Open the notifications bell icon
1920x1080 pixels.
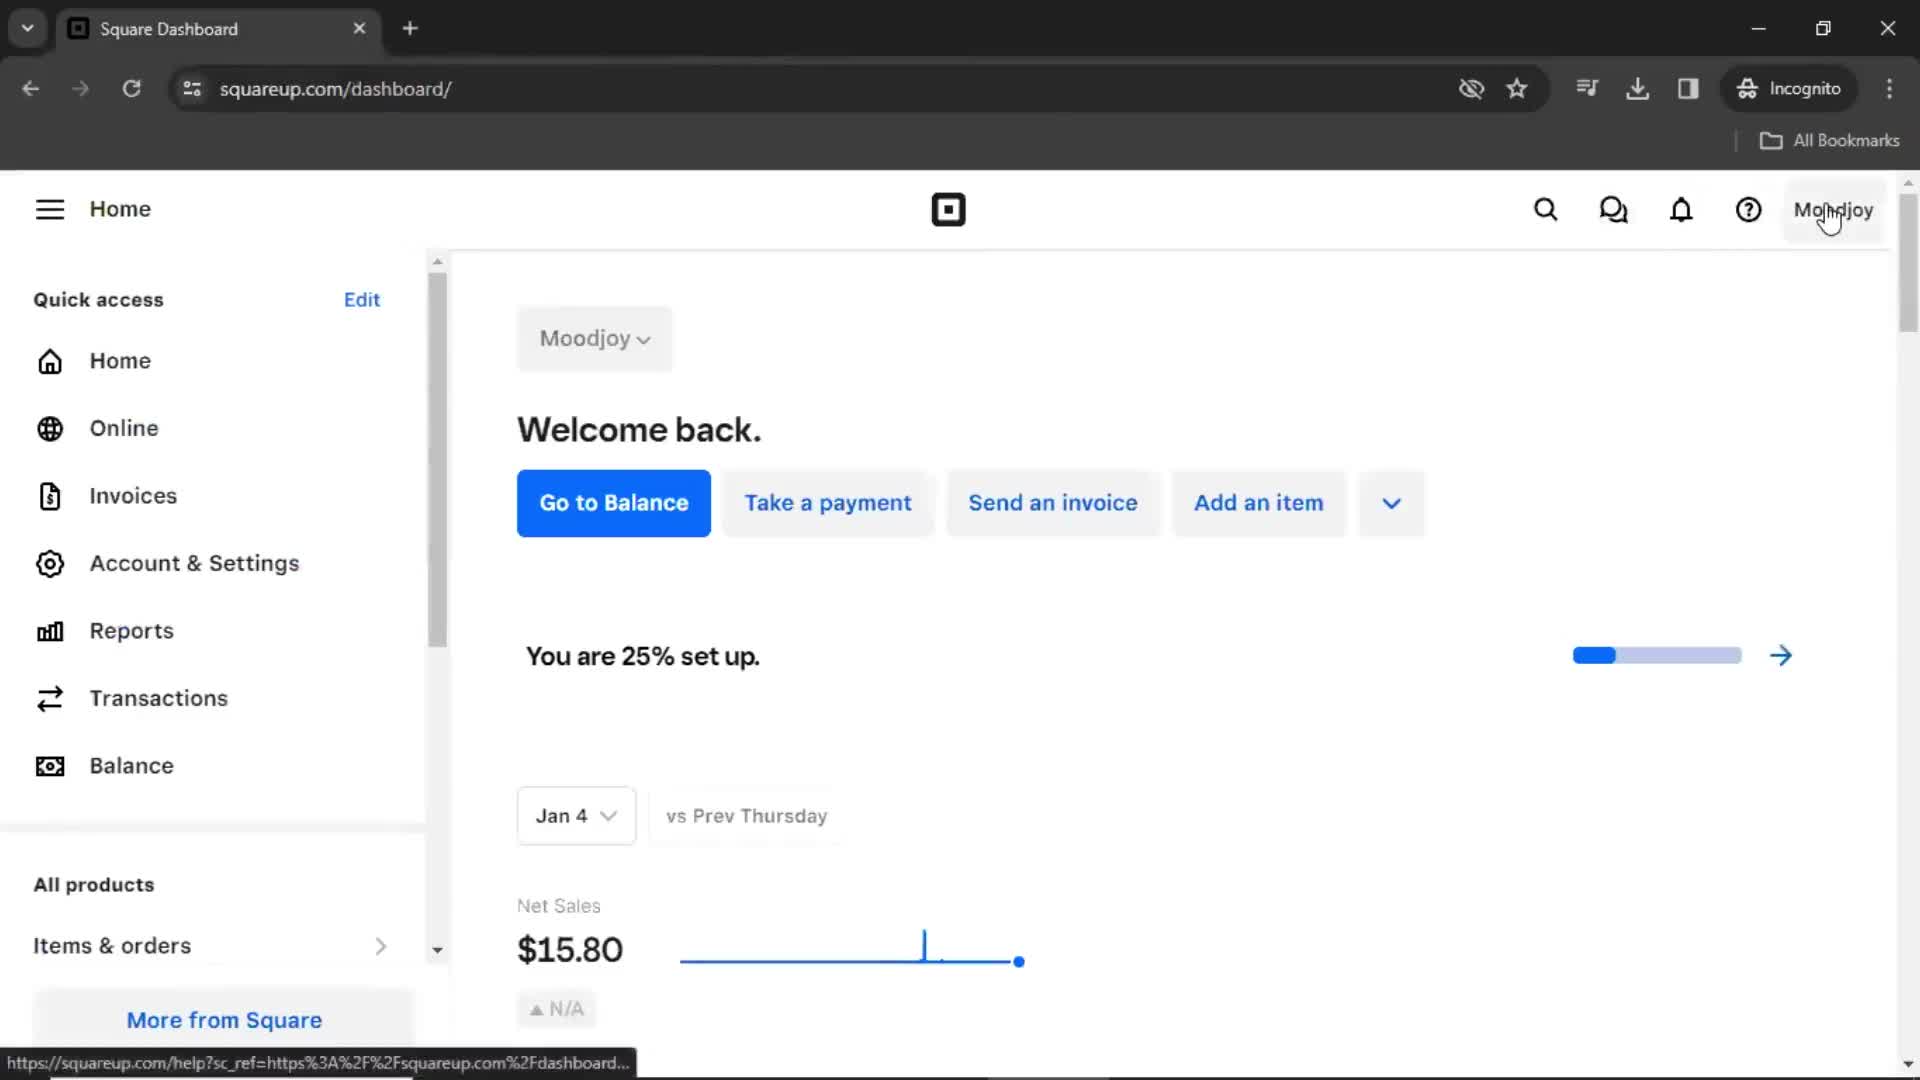coord(1681,210)
